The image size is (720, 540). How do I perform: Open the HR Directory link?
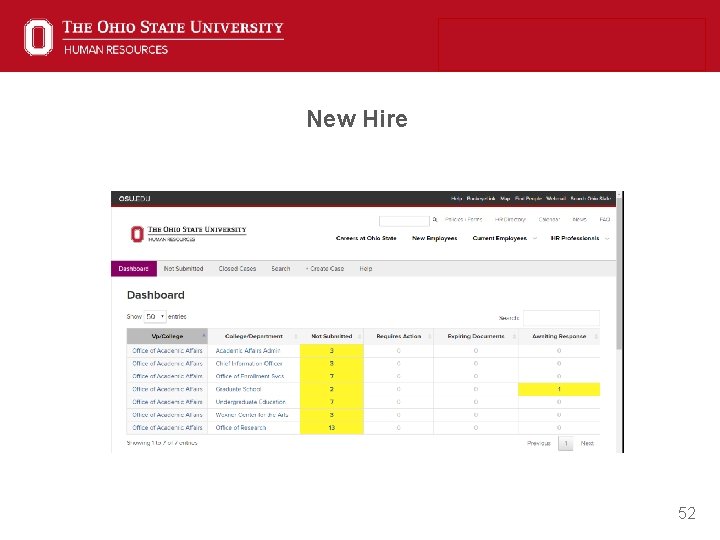click(x=510, y=219)
